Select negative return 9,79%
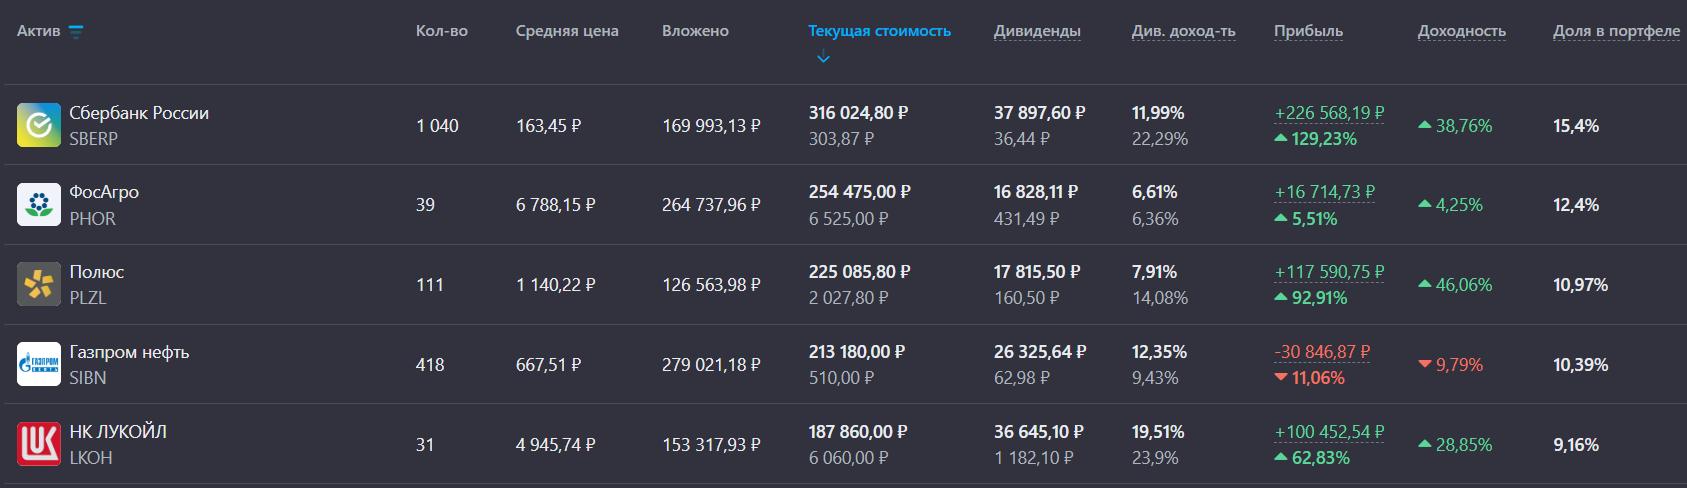 click(1451, 365)
